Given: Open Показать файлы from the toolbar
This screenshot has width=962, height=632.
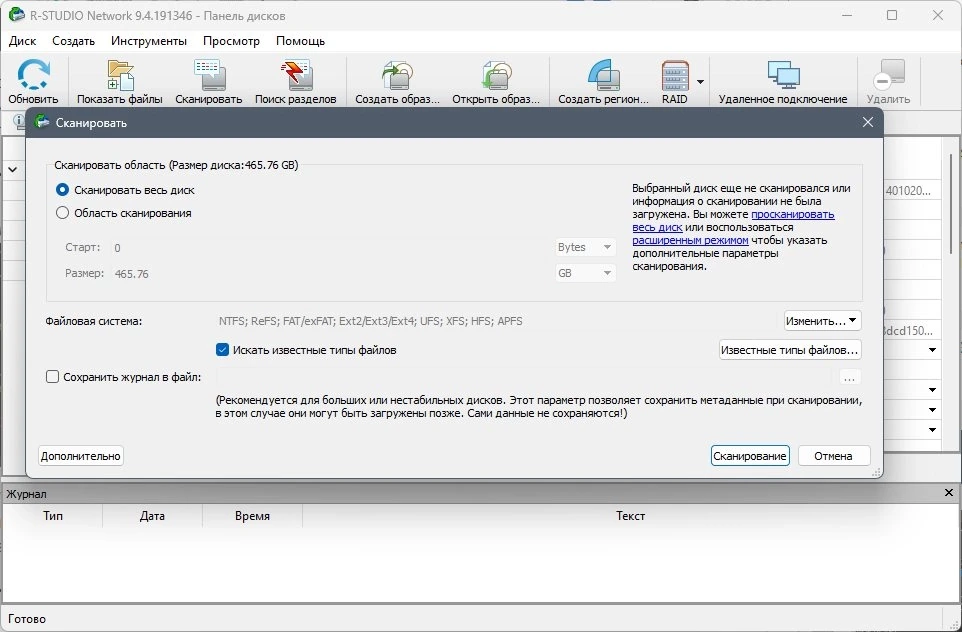Looking at the screenshot, I should (120, 81).
